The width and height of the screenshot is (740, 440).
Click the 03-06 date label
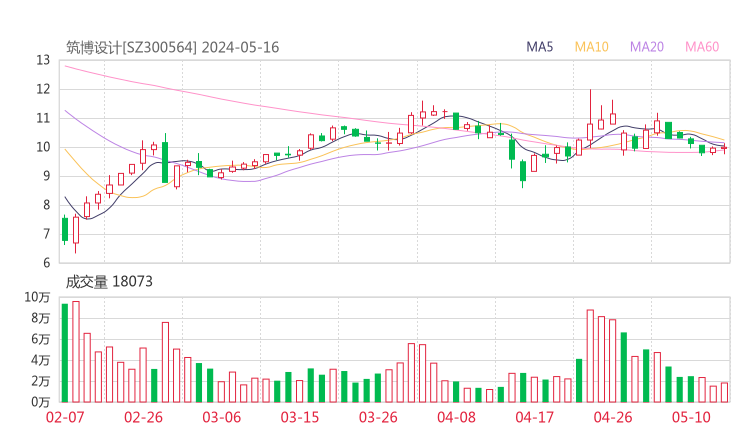[221, 417]
